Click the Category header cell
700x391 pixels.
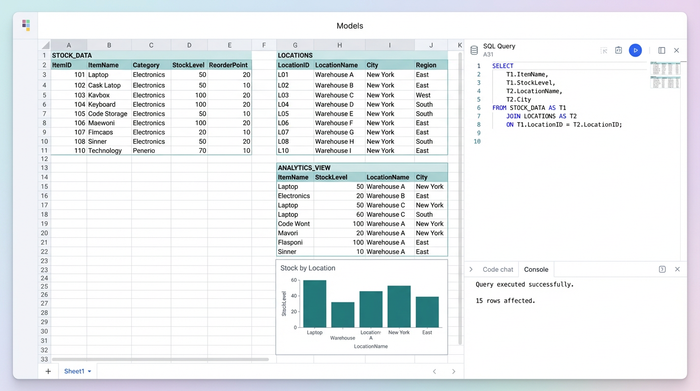pyautogui.click(x=151, y=65)
